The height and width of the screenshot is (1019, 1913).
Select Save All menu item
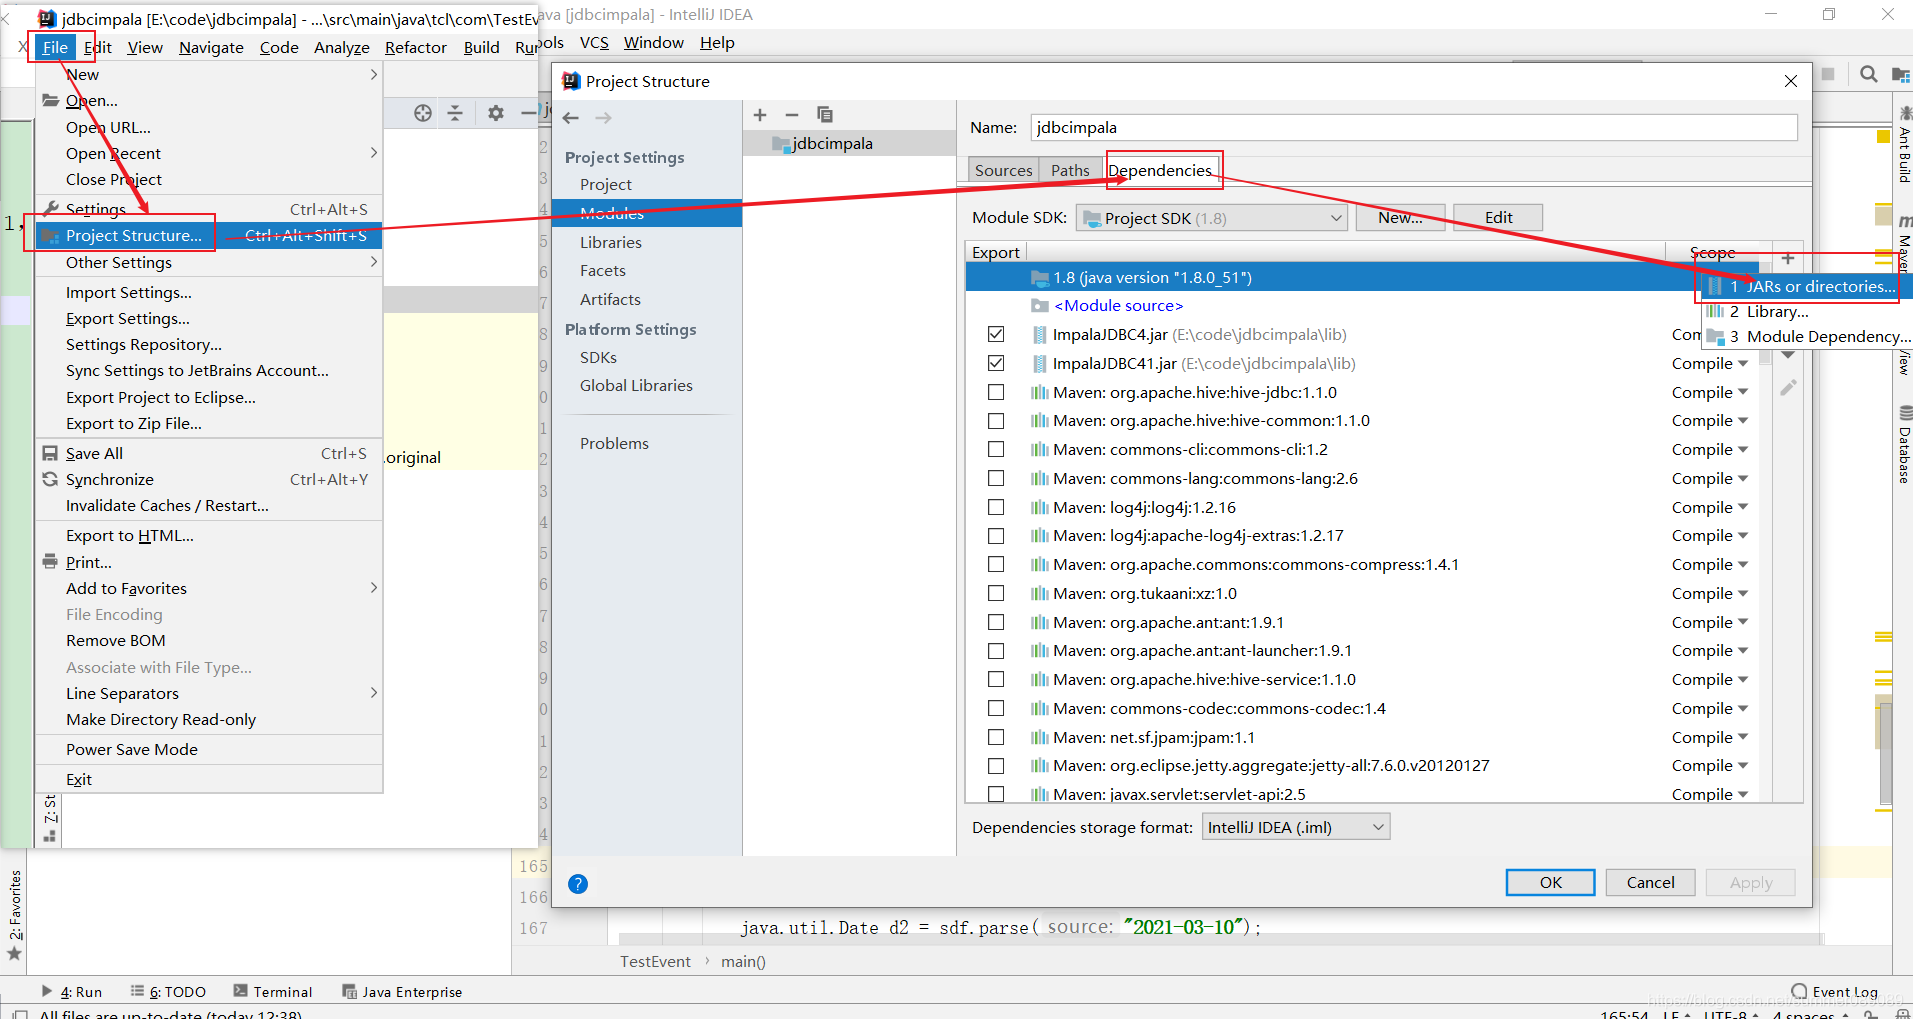(x=209, y=453)
